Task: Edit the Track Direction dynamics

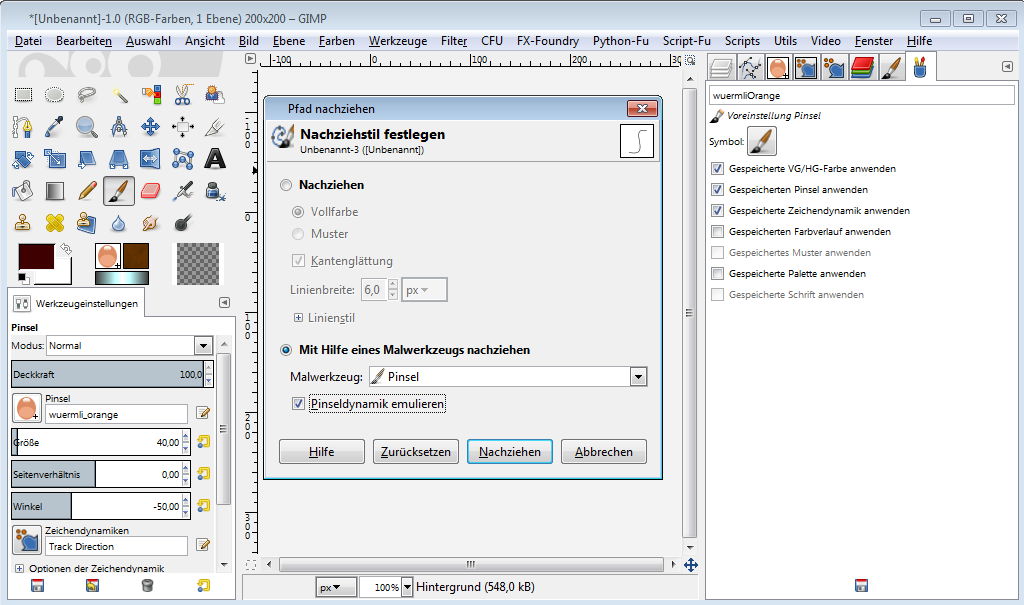Action: [x=203, y=544]
